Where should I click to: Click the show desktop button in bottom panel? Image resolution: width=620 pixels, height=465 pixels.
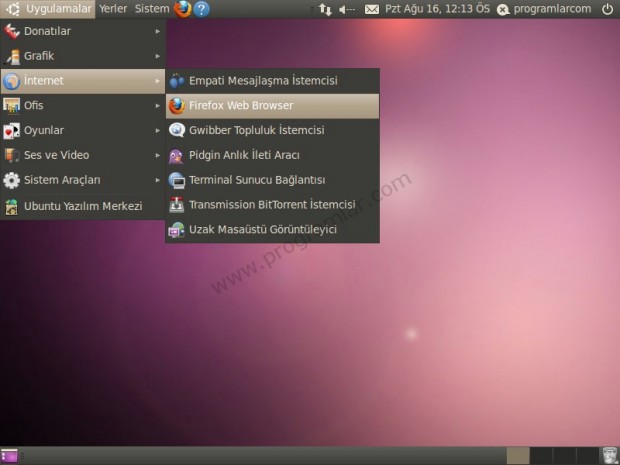pos(9,456)
